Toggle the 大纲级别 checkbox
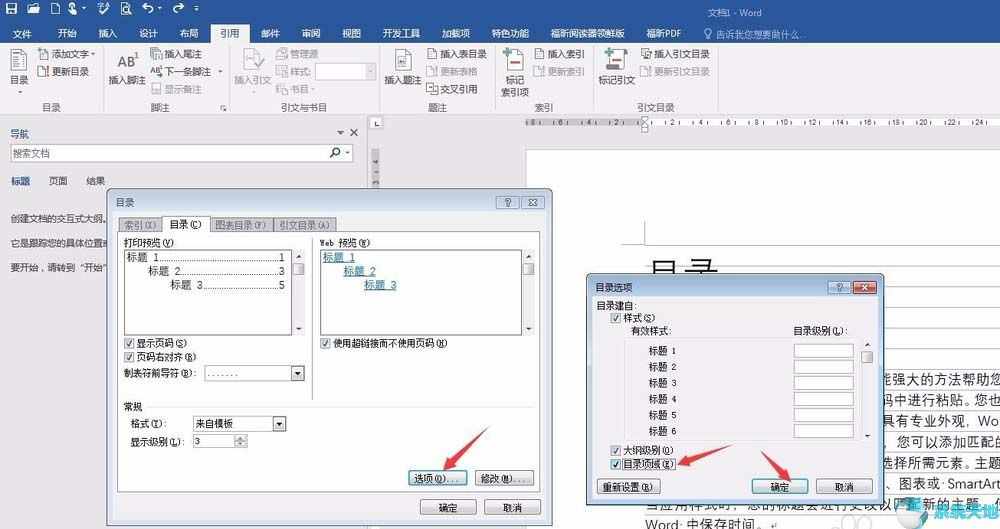1000x529 pixels. 616,450
